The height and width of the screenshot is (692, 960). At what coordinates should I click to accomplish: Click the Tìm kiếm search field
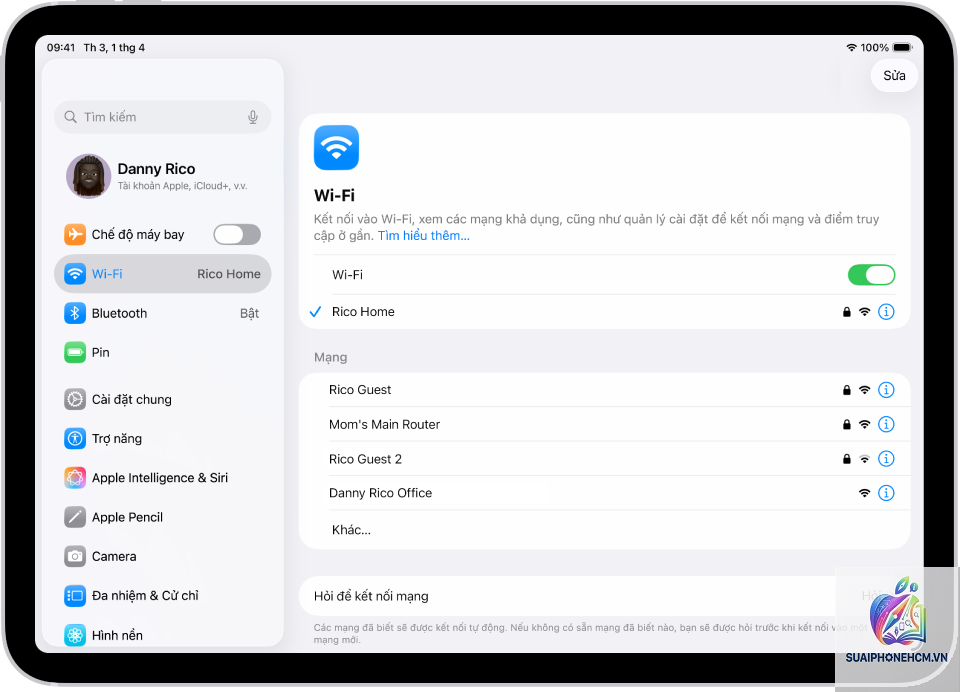pos(163,117)
